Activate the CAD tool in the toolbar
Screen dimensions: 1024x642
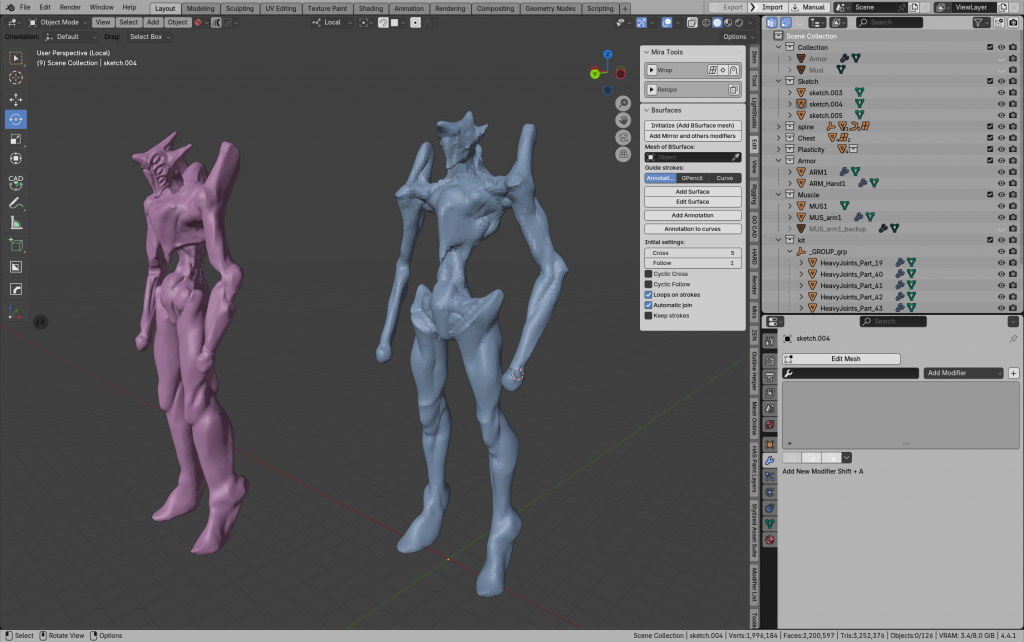16,182
